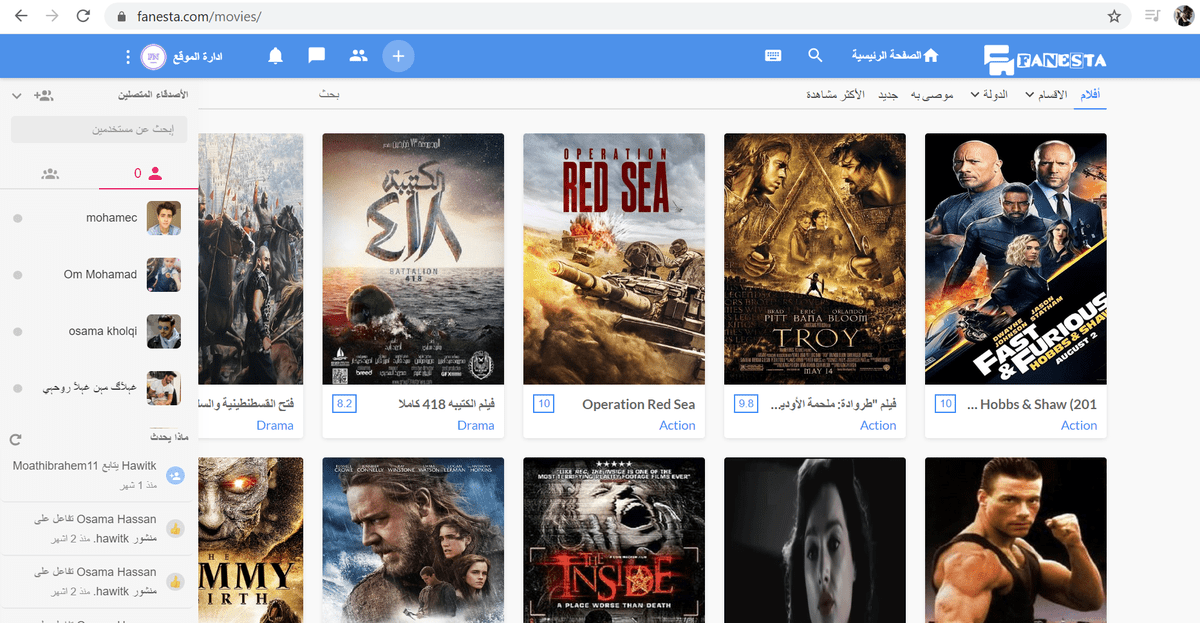Image resolution: width=1200 pixels, height=623 pixels.
Task: Open the notifications bell
Action: tap(276, 56)
